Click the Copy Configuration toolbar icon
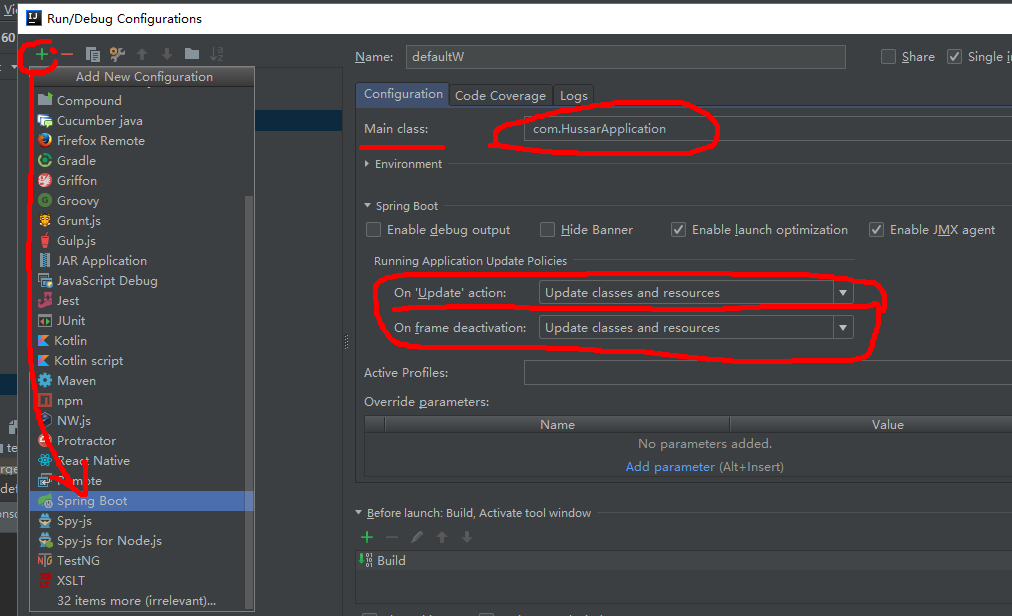The width and height of the screenshot is (1012, 616). 92,54
